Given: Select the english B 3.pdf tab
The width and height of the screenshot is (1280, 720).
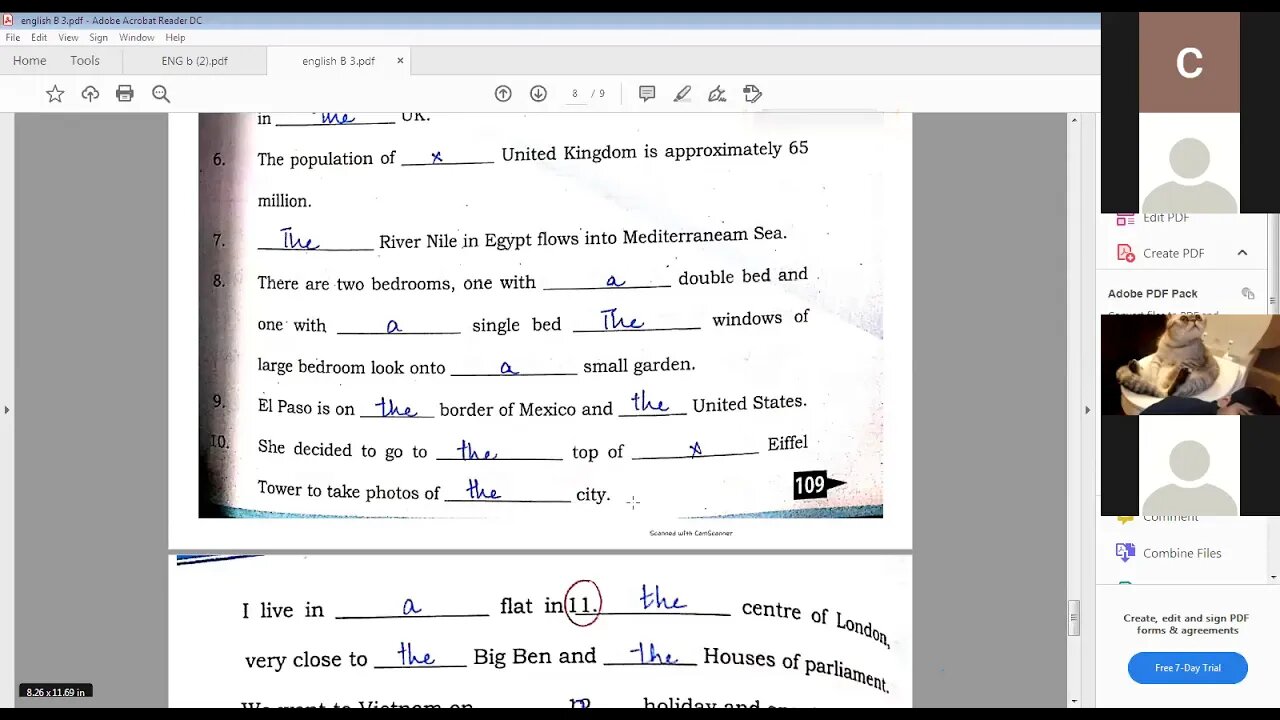Looking at the screenshot, I should tap(338, 61).
